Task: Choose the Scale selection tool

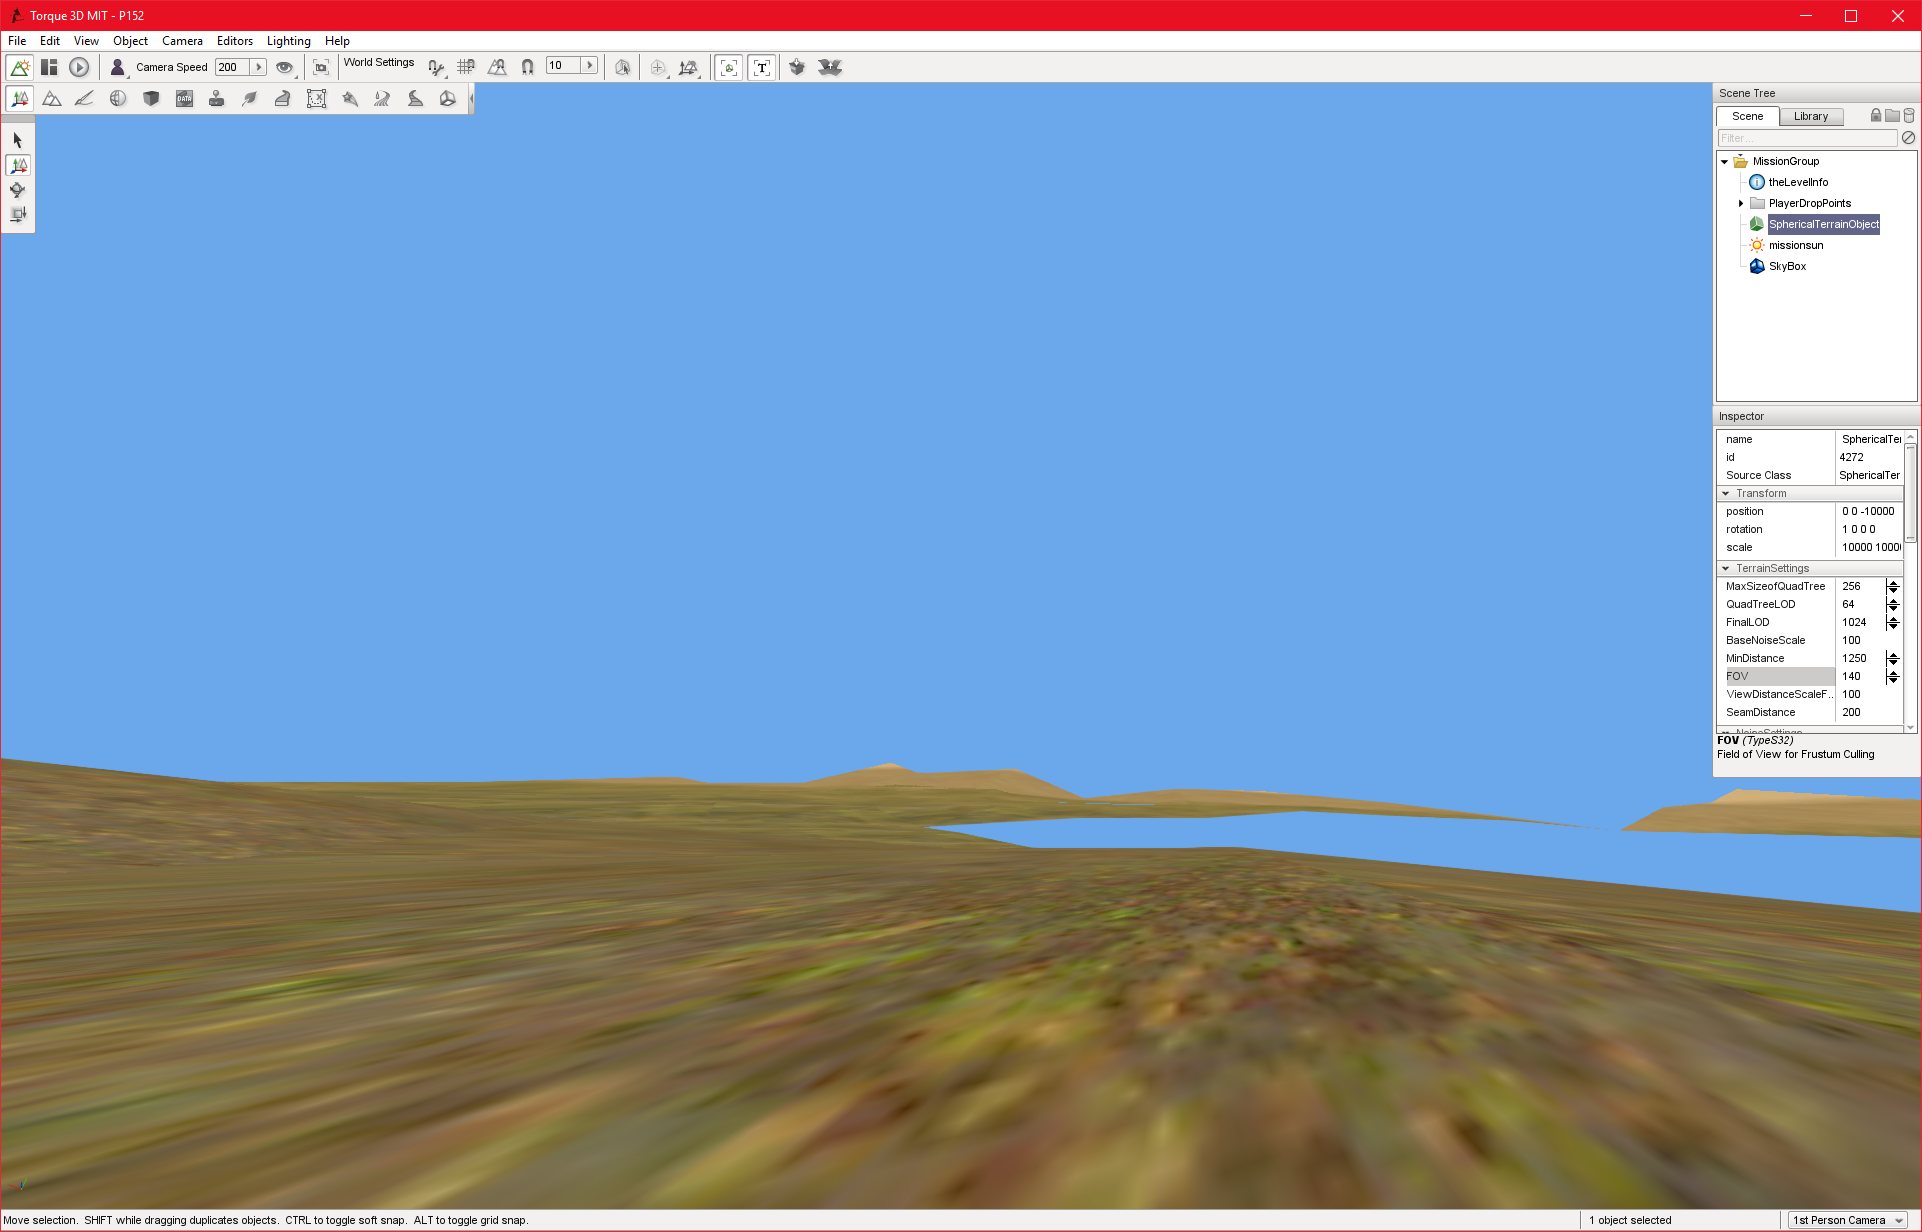Action: pyautogui.click(x=18, y=214)
